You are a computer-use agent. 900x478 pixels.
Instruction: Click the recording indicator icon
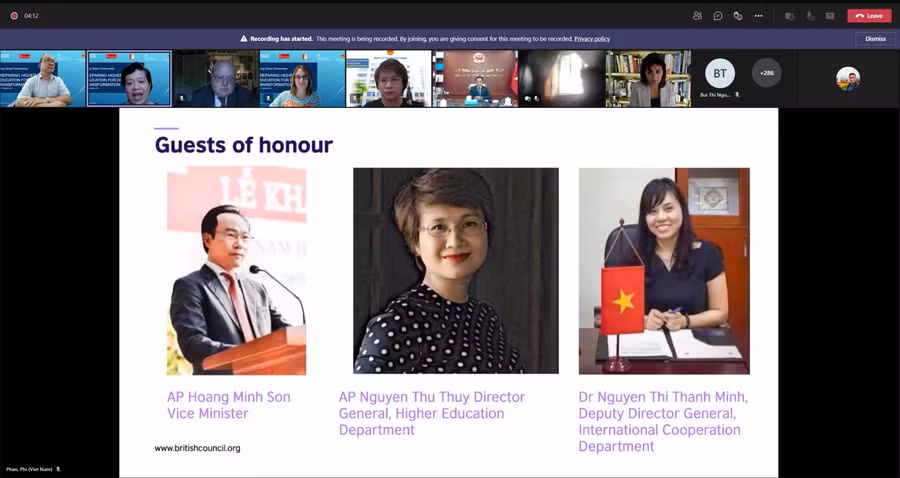14,16
